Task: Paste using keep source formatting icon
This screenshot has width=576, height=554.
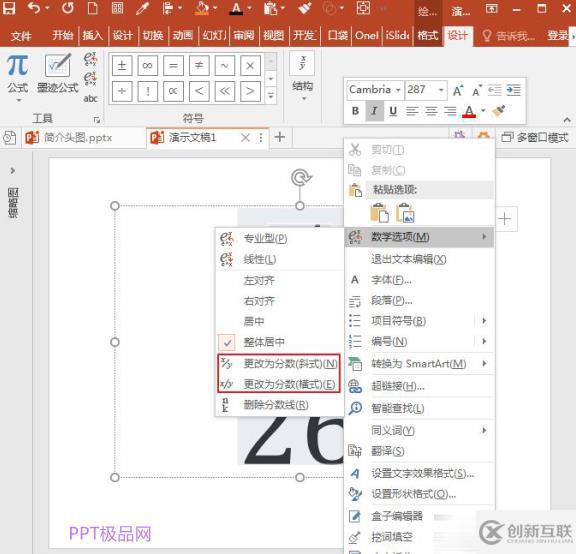Action: point(379,213)
